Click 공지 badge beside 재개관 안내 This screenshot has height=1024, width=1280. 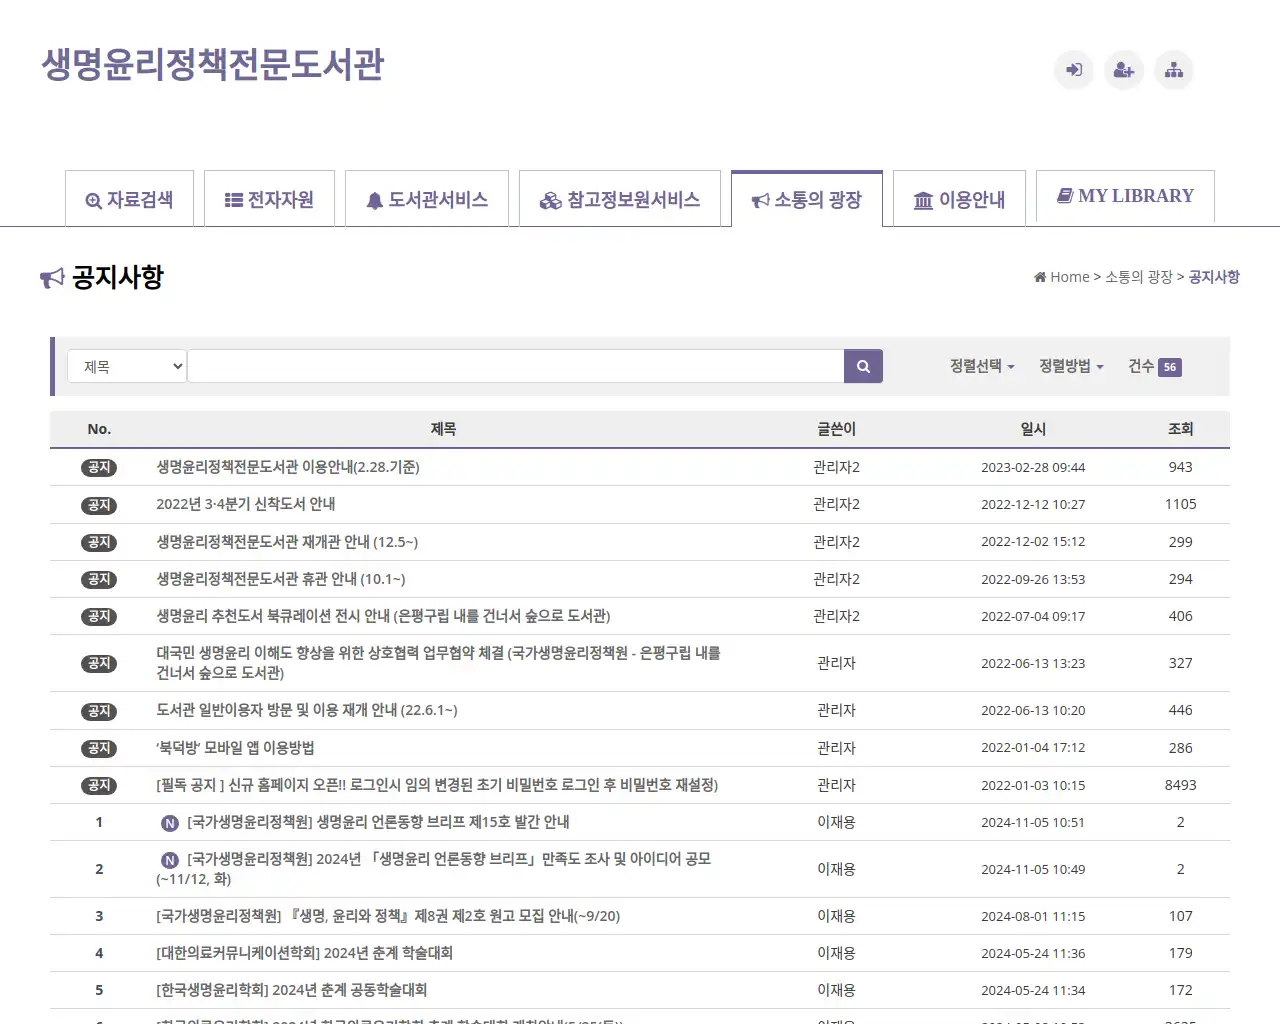(x=99, y=542)
